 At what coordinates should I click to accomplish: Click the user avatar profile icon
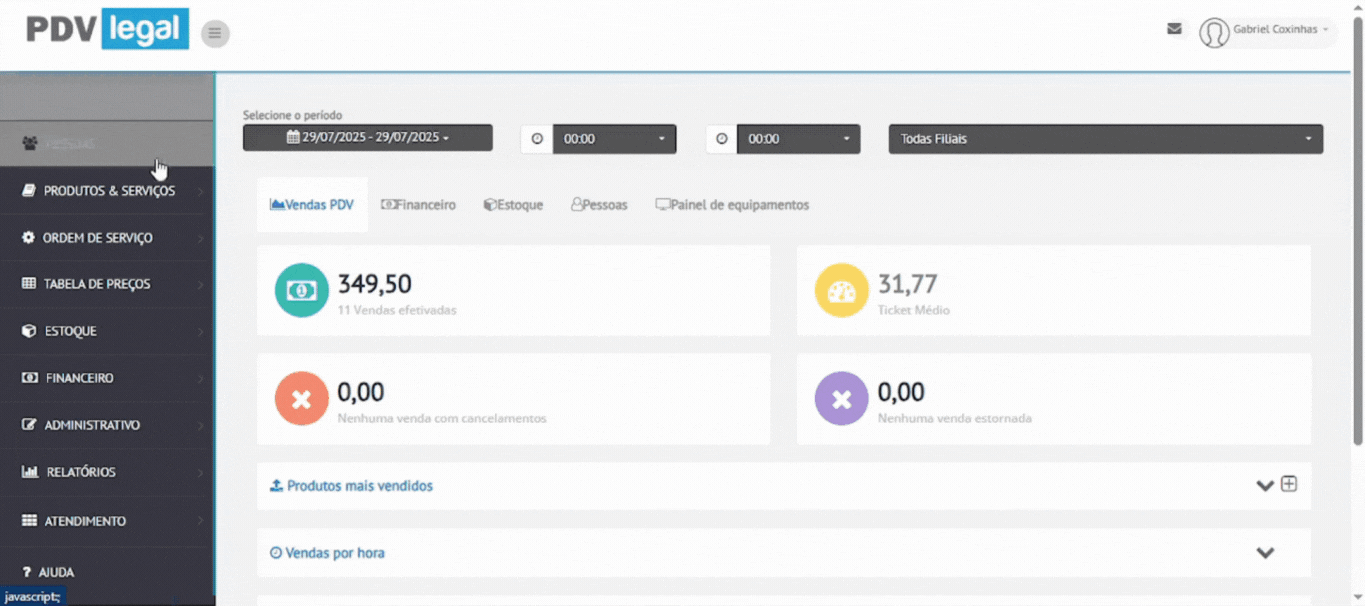pos(1214,33)
